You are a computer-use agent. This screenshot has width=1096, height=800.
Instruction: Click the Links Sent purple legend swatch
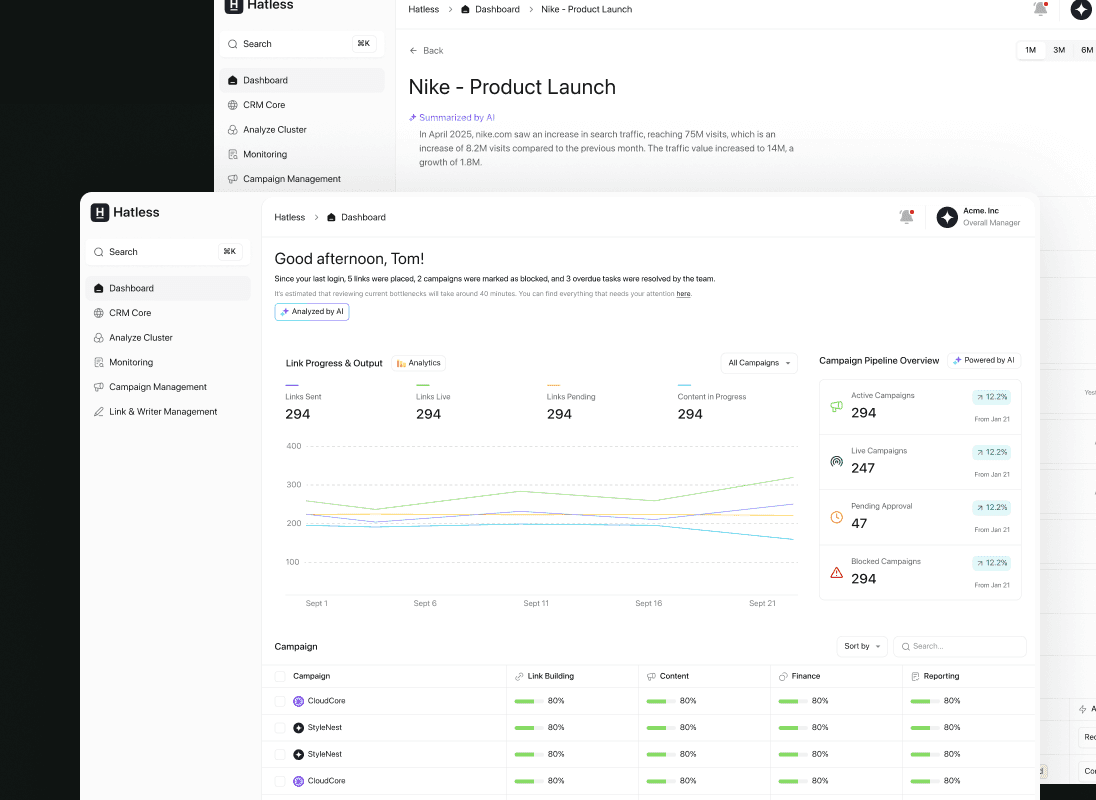pos(291,385)
